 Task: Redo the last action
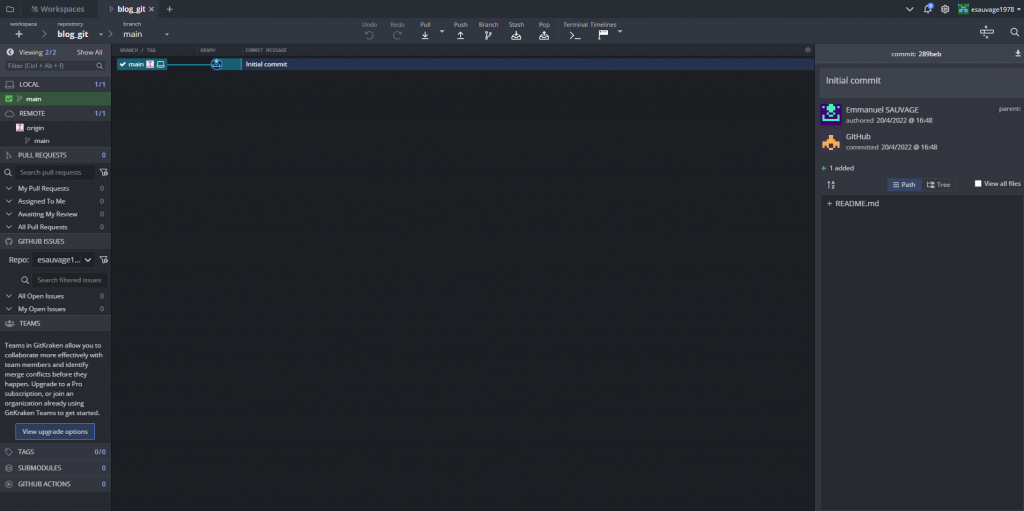(397, 31)
